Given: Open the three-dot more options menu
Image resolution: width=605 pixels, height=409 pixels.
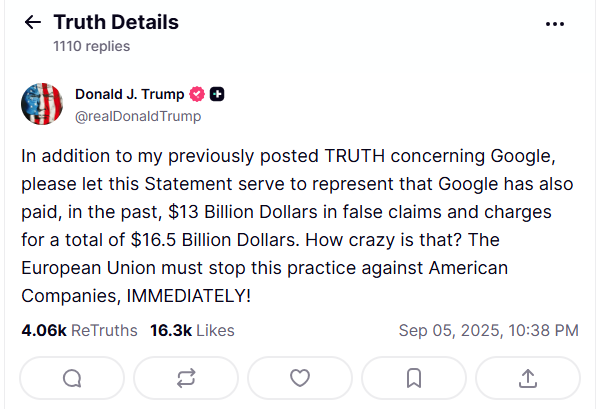Looking at the screenshot, I should point(555,24).
